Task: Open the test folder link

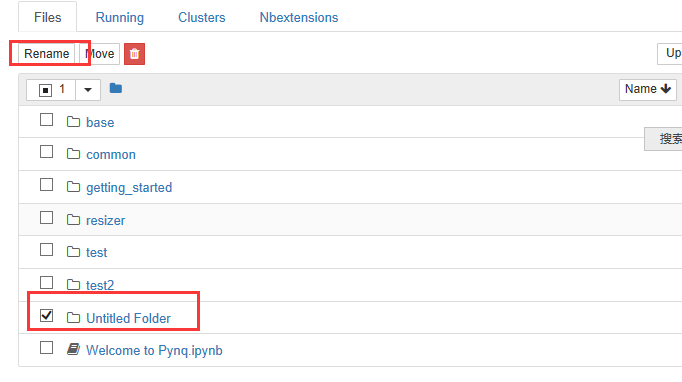Action: (97, 252)
